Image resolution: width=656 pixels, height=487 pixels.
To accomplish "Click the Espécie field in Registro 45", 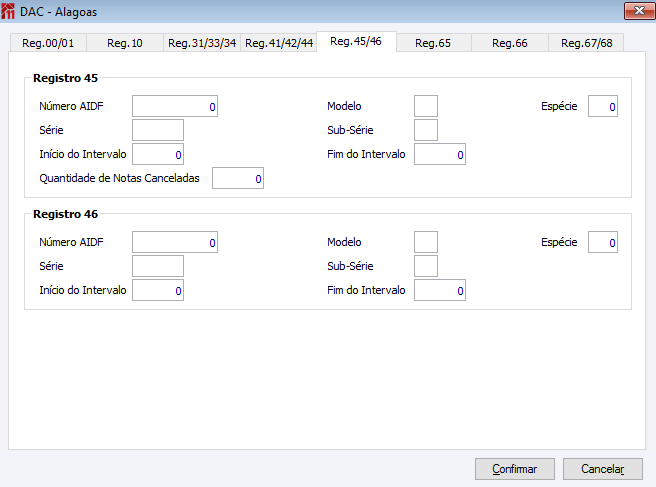I will pos(603,106).
